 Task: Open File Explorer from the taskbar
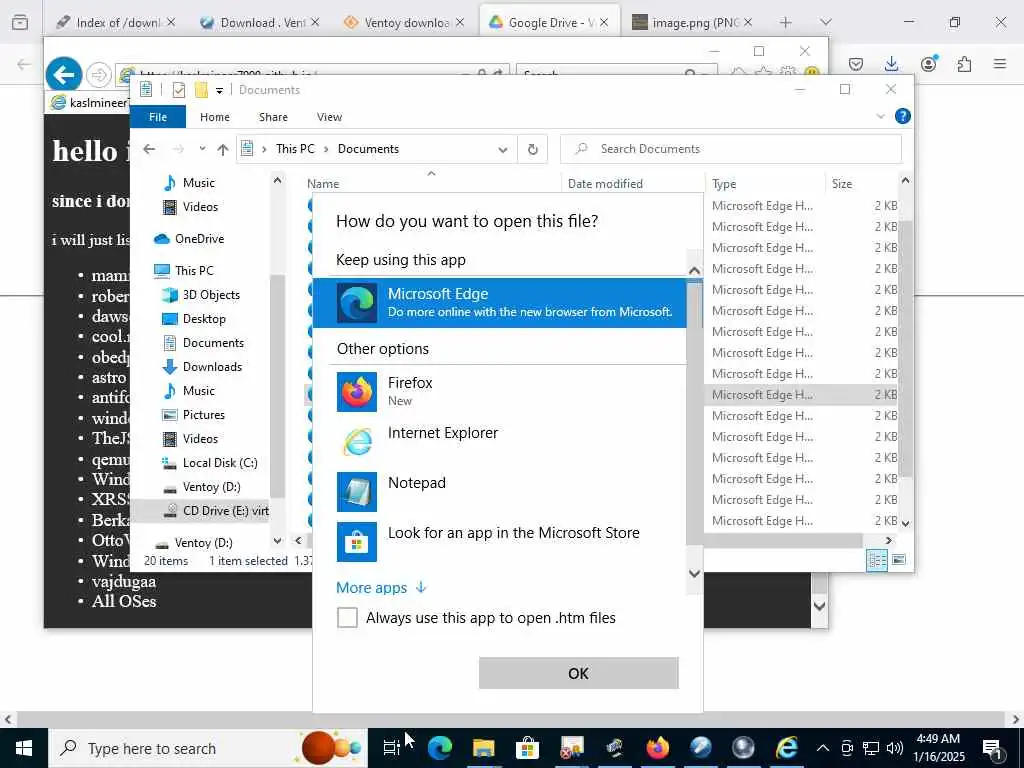coord(483,748)
